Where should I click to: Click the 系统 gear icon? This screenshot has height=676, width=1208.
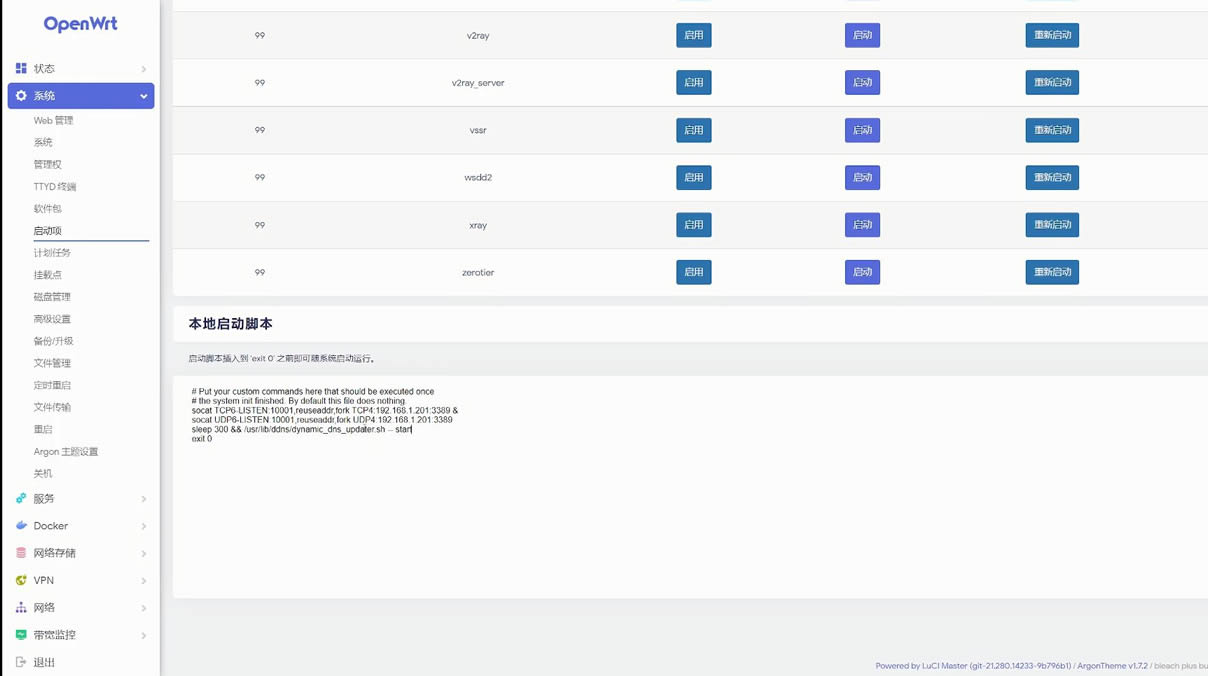tap(21, 96)
